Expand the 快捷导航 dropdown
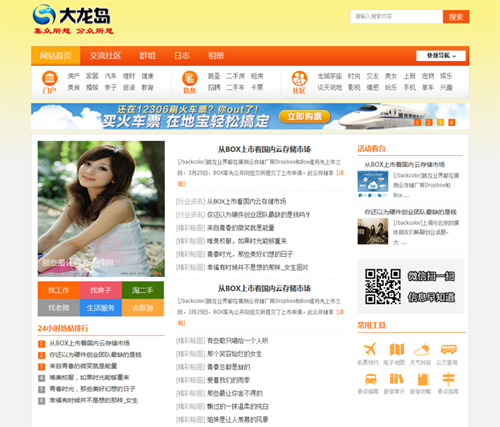Viewport: 500px width, 427px height. [x=441, y=56]
